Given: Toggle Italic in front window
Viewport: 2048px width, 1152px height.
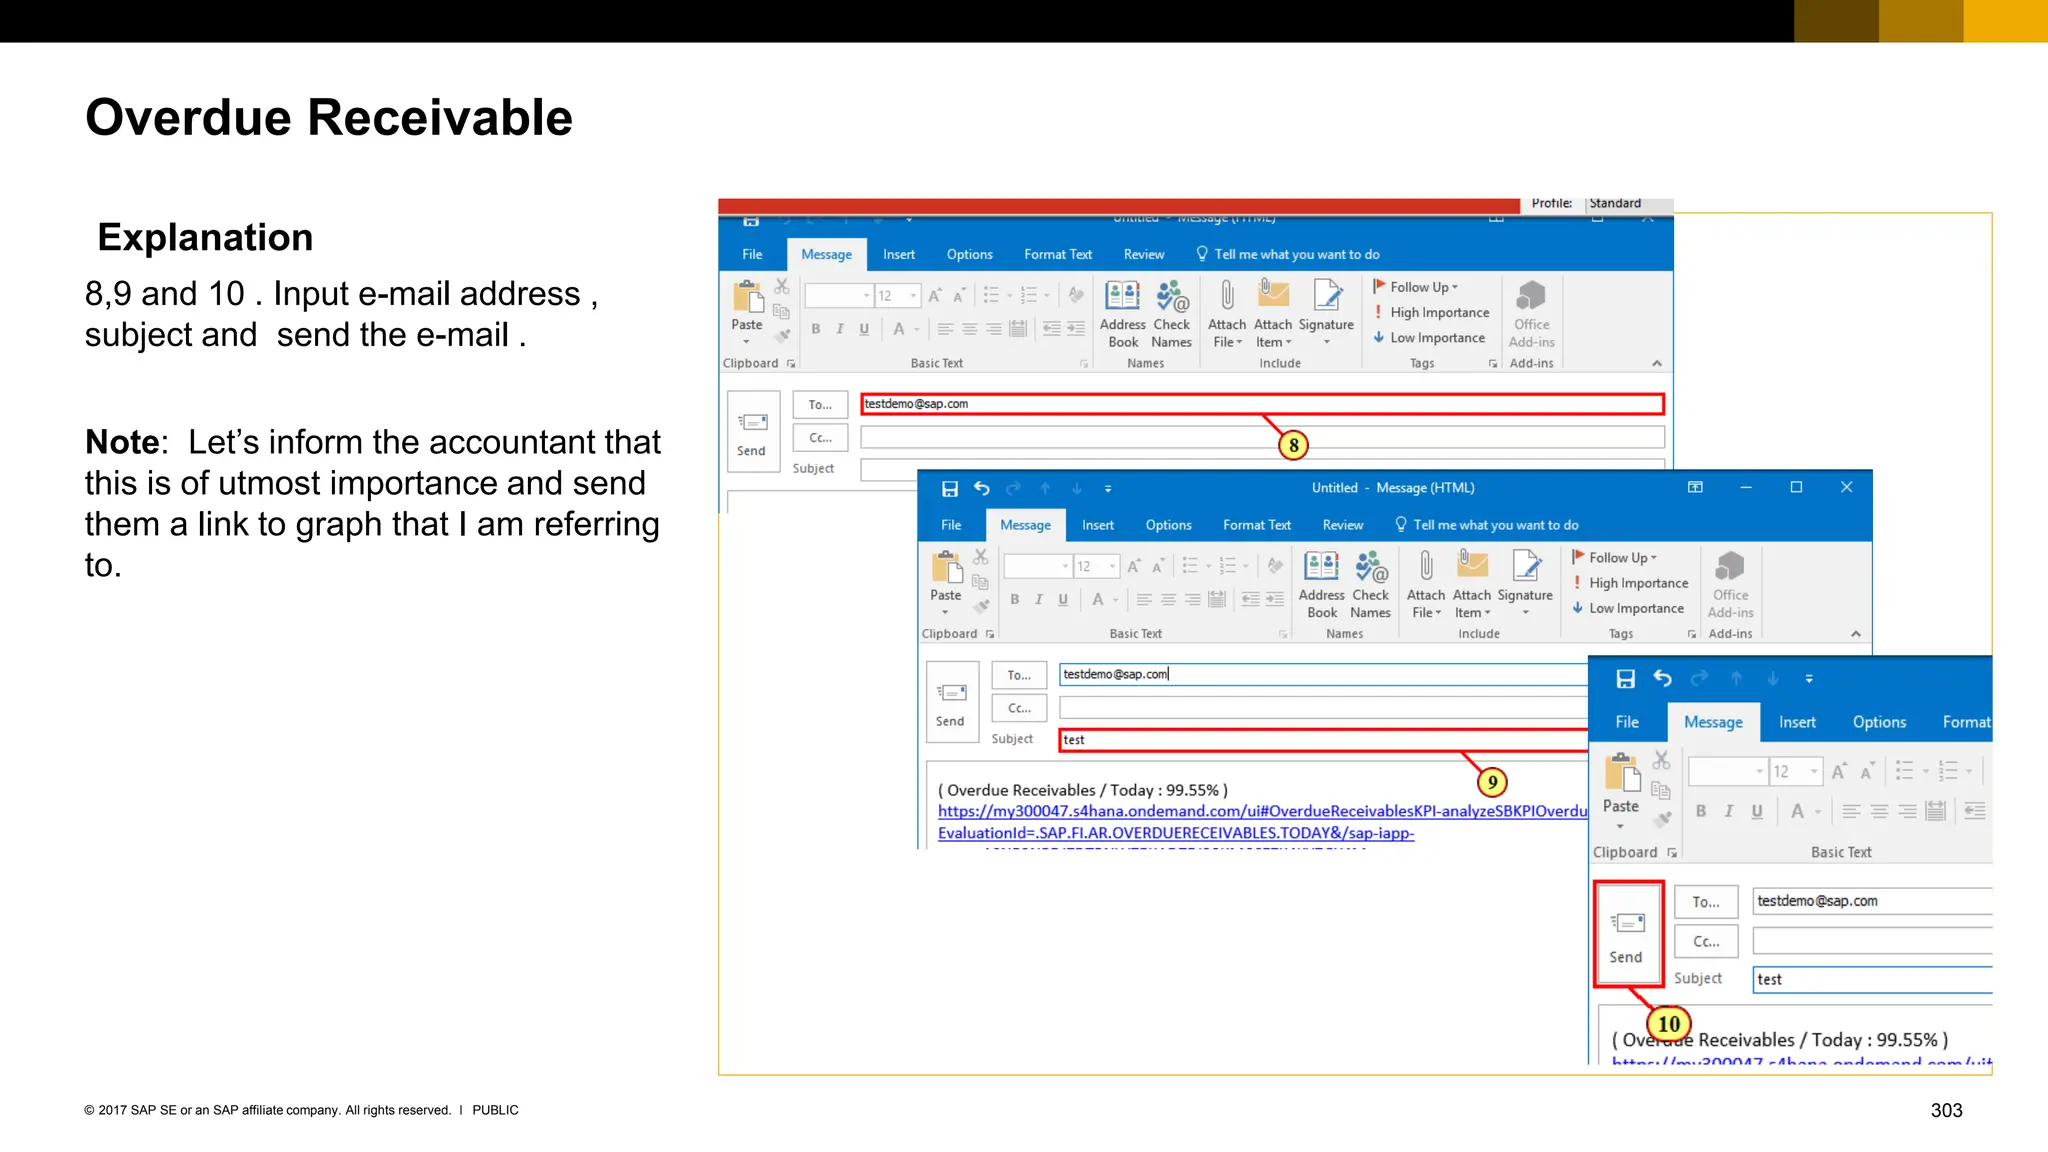Looking at the screenshot, I should [x=1728, y=811].
